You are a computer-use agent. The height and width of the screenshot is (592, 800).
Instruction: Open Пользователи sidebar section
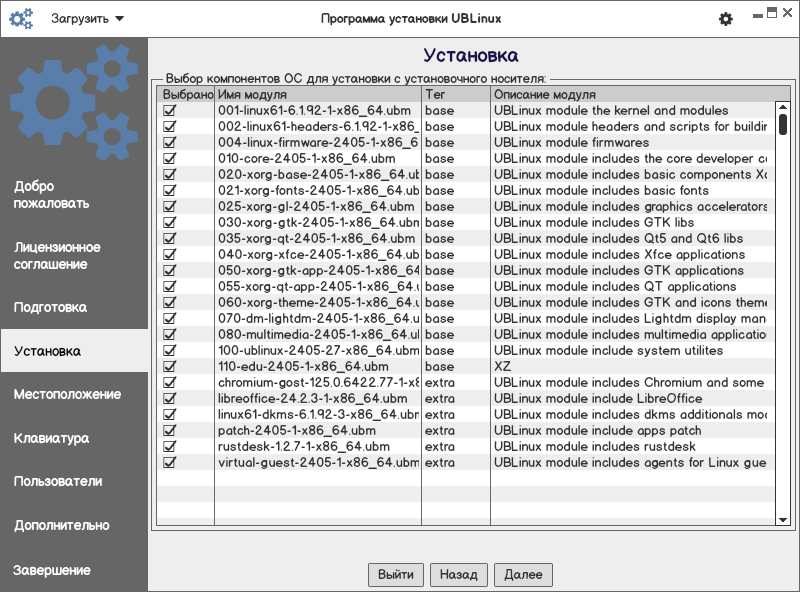pos(58,481)
